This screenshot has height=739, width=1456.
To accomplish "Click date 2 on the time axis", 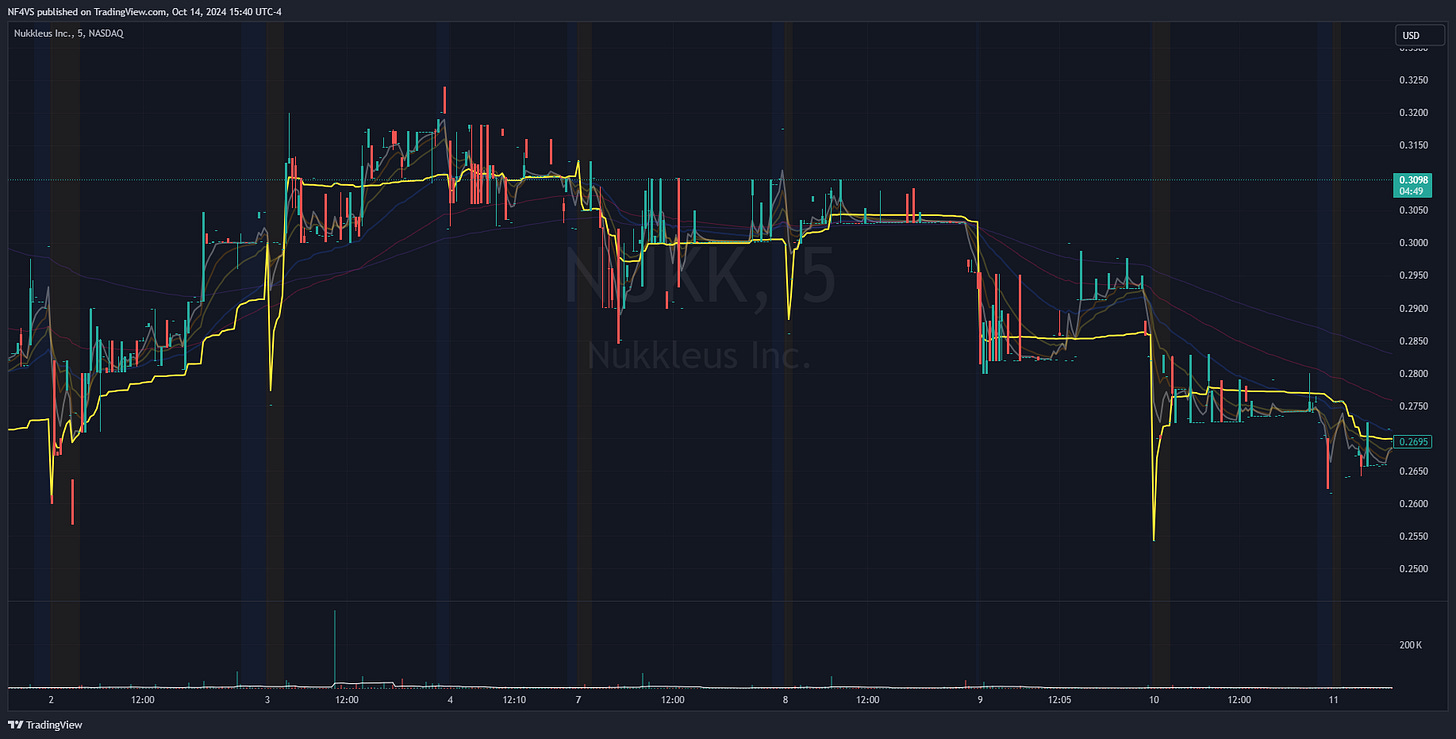I will coord(50,700).
